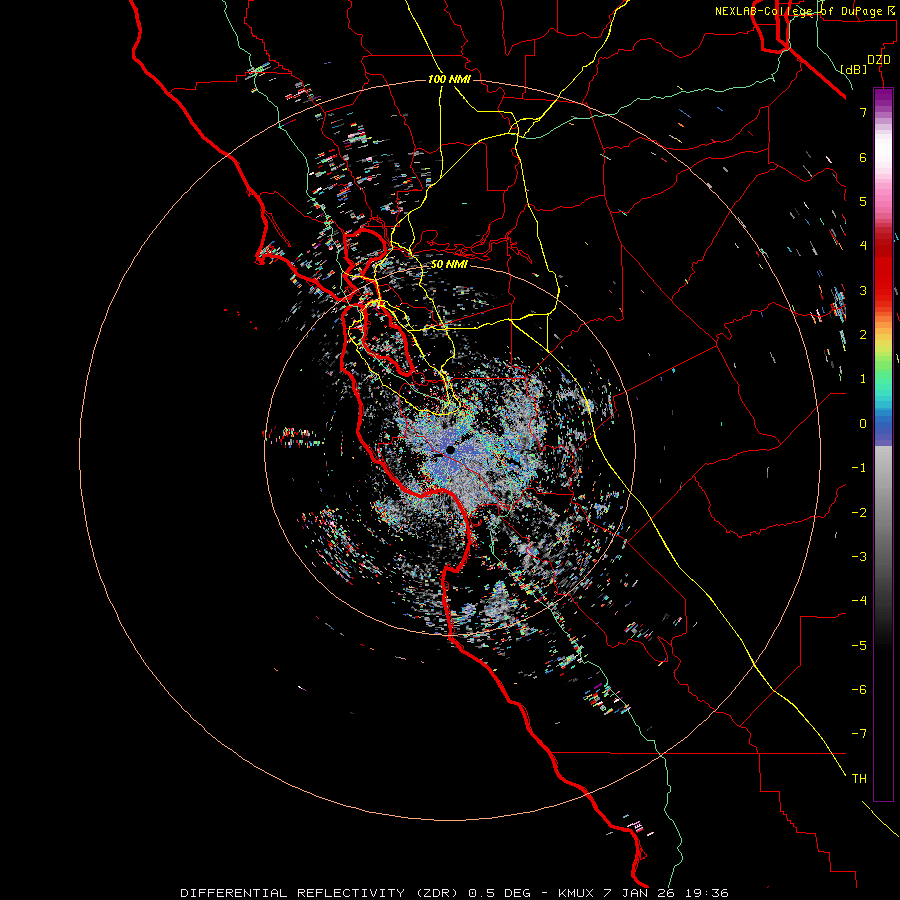Click the 5 value on color scale

tap(863, 201)
